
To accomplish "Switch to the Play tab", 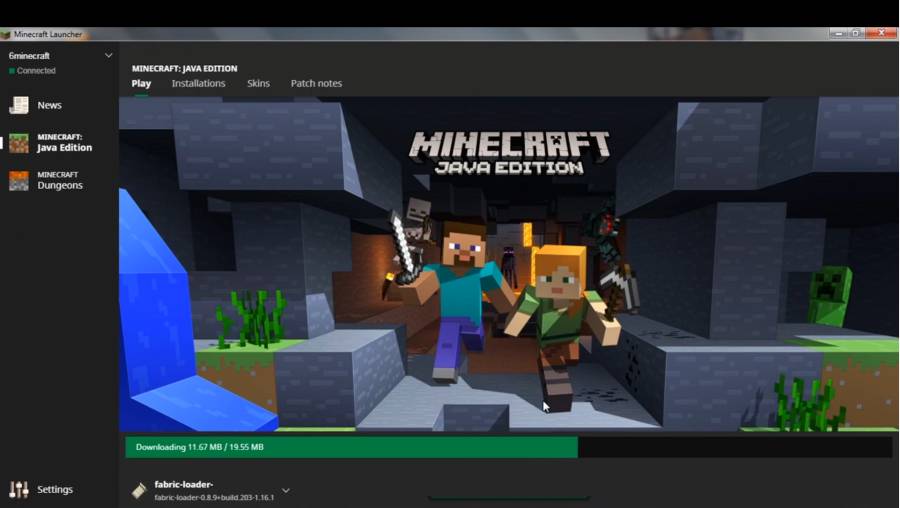I will 141,83.
